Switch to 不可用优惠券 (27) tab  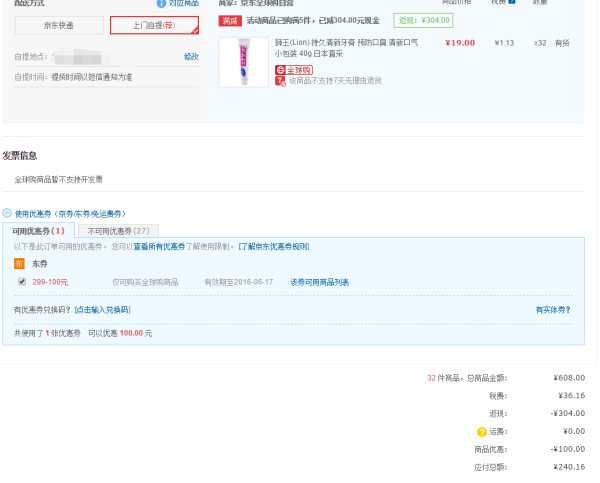point(118,231)
